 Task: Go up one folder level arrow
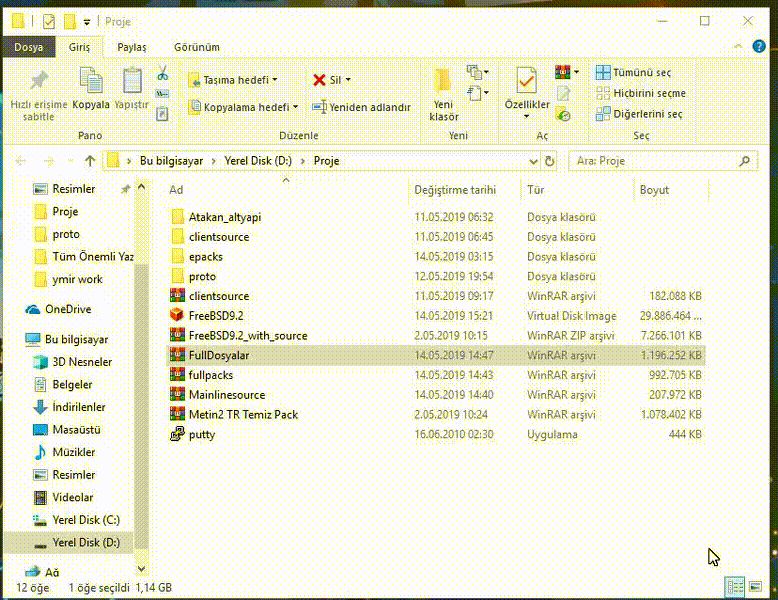[90, 161]
